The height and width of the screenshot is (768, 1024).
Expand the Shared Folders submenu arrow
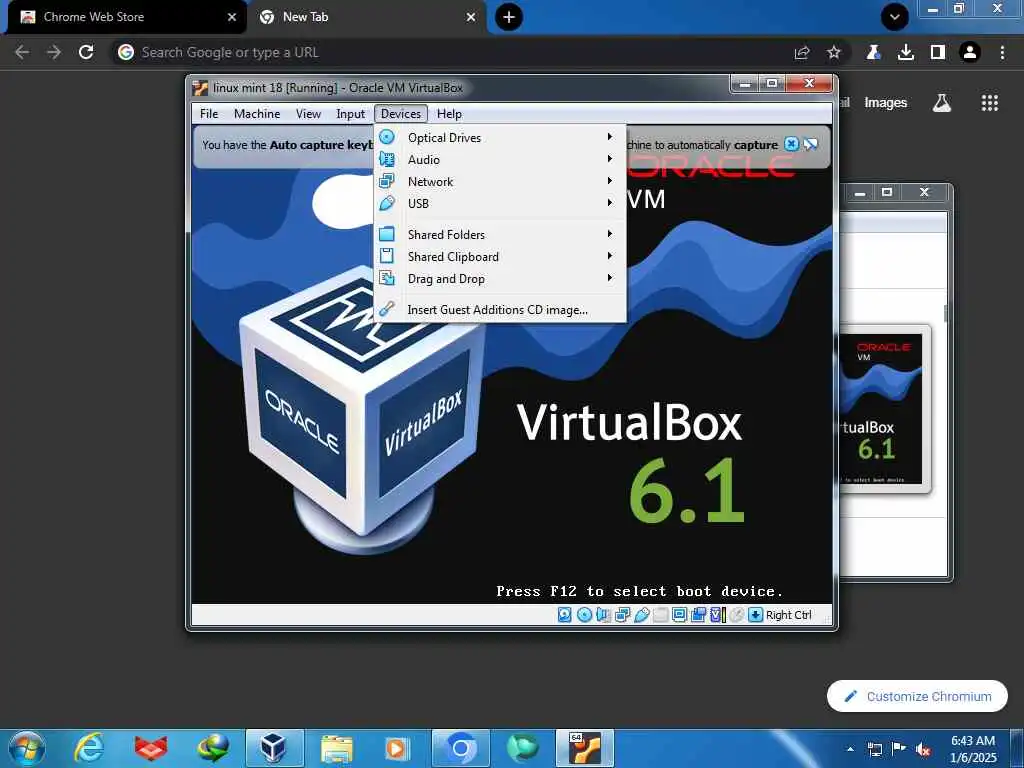(x=609, y=234)
